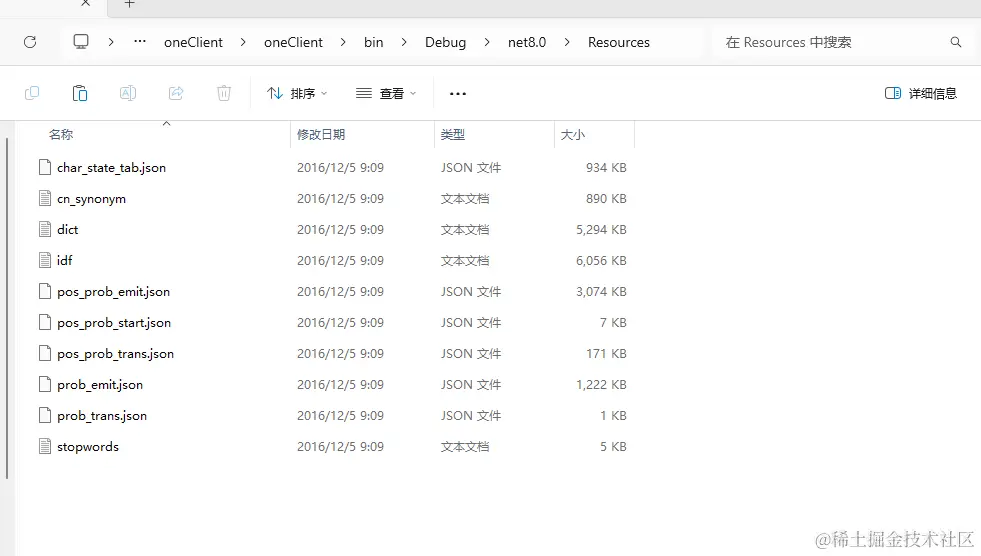Select the dict text file

68,230
